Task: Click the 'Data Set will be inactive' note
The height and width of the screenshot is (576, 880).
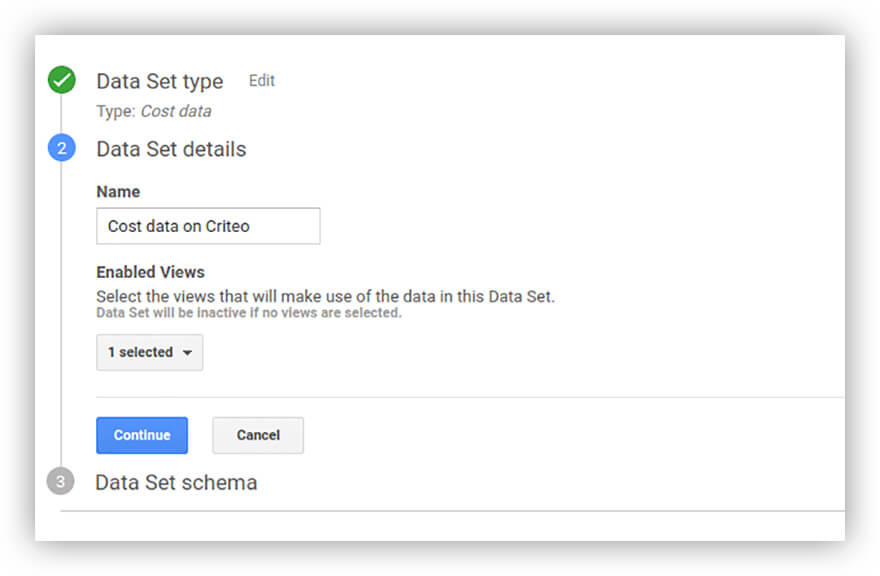Action: point(248,313)
